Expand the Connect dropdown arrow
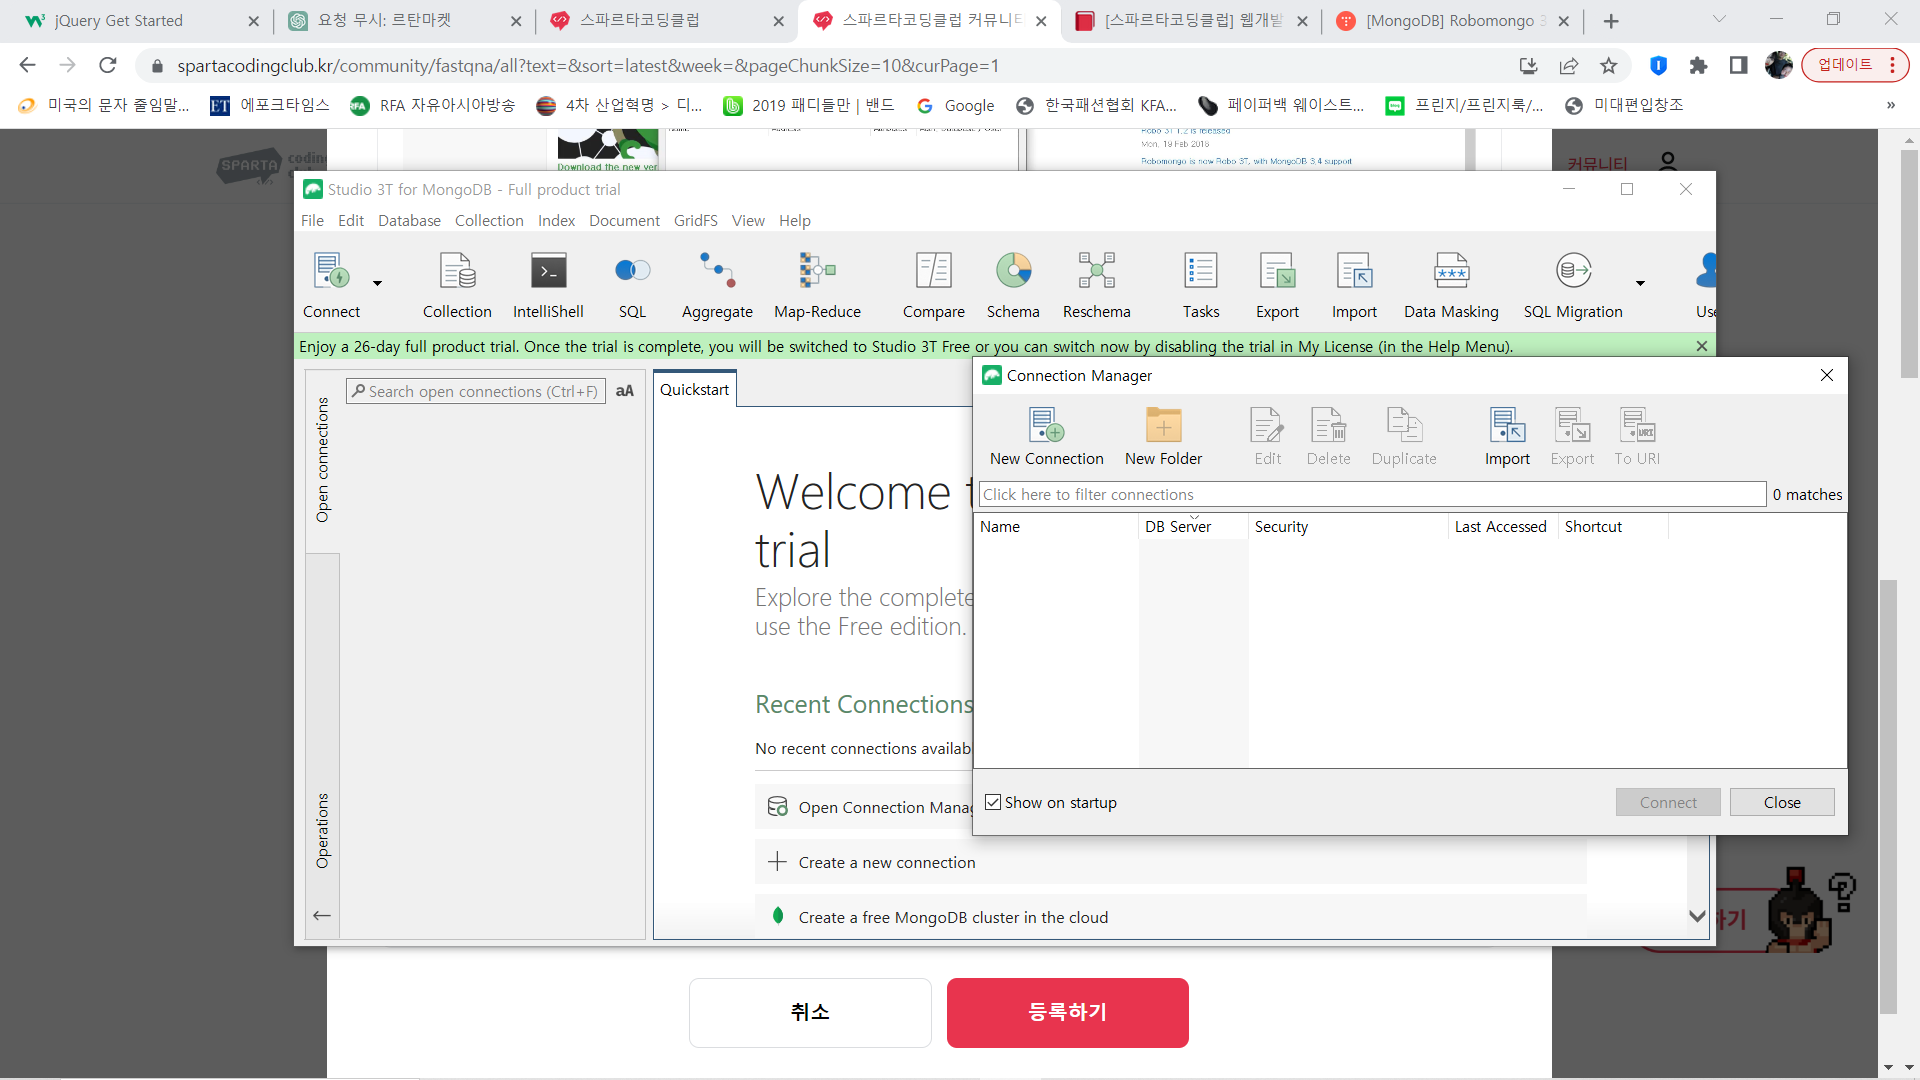Screen dimensions: 1920x1080 (377, 283)
